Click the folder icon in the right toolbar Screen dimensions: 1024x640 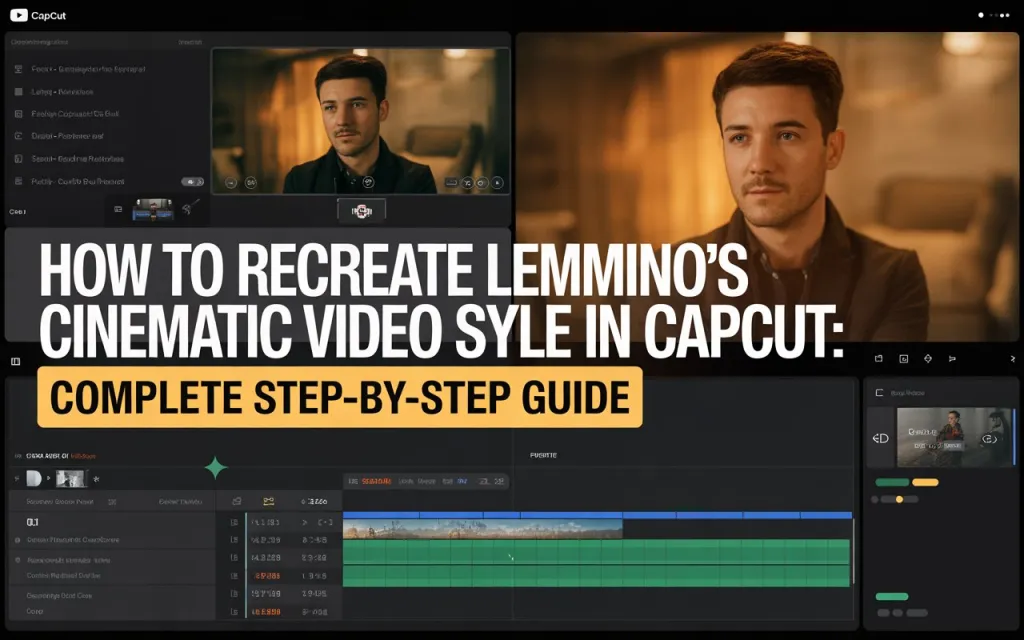pyautogui.click(x=879, y=359)
